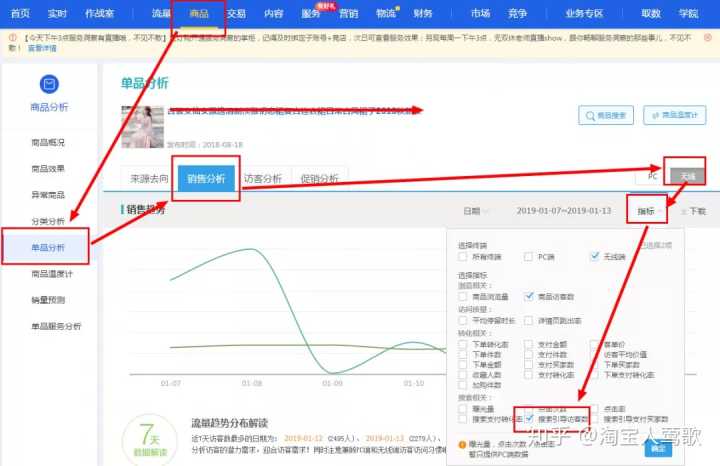Toggle the 搜索引导访客数 checkbox

tap(530, 418)
